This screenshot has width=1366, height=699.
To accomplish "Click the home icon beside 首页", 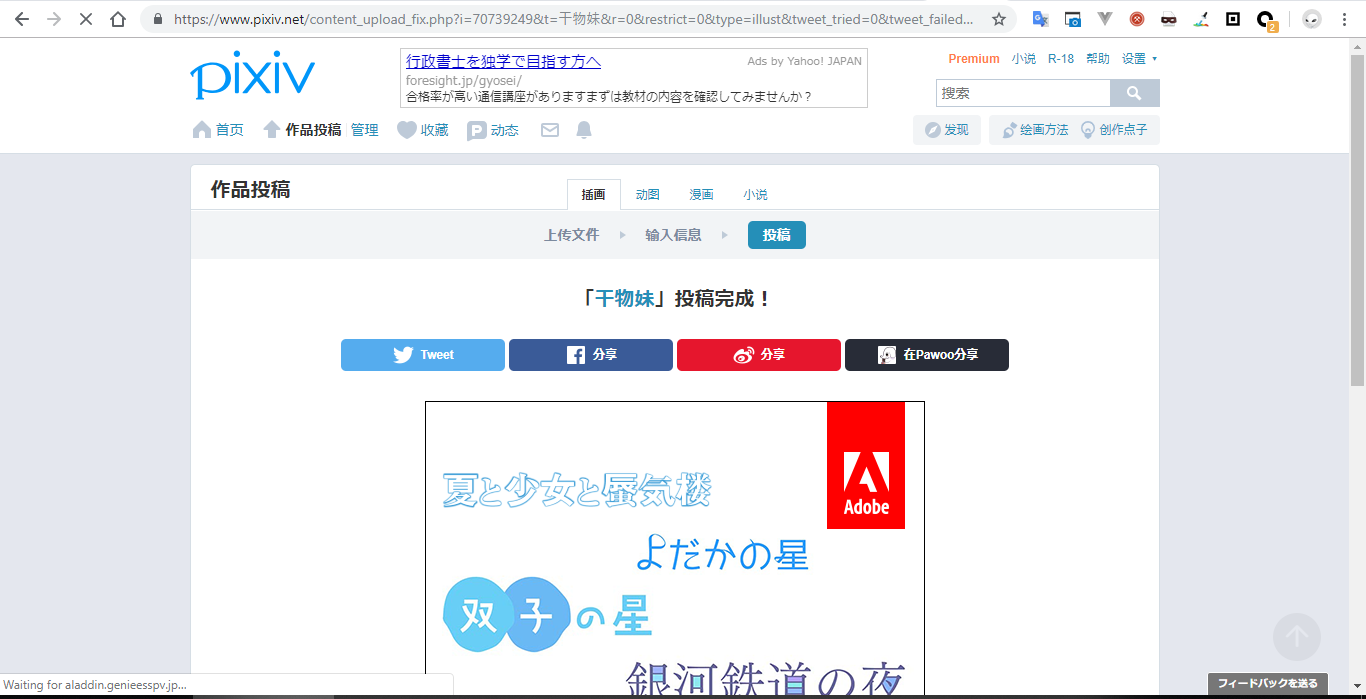I will 202,130.
